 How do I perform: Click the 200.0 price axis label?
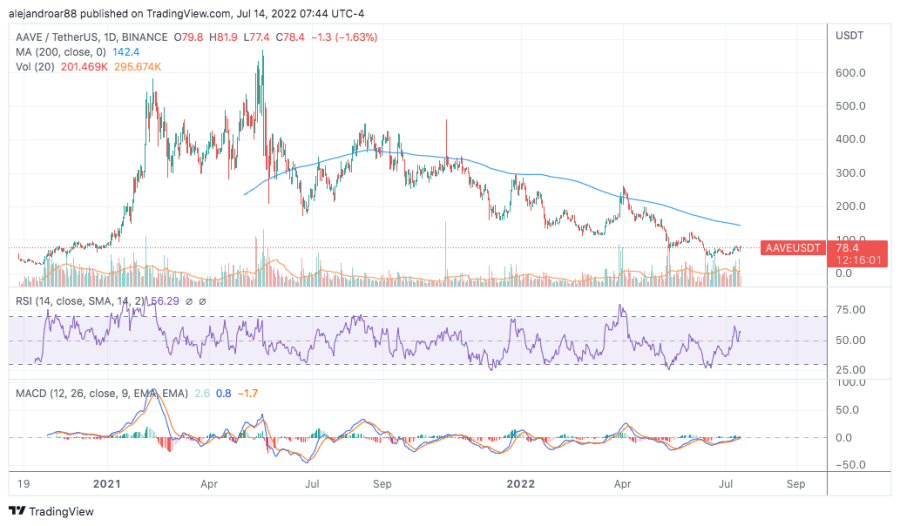click(x=851, y=206)
